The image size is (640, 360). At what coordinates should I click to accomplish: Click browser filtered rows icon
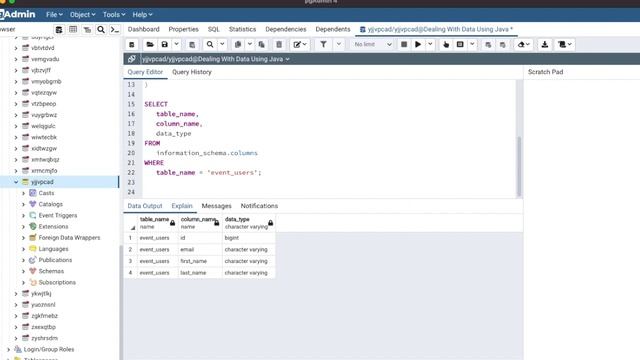[x=87, y=29]
